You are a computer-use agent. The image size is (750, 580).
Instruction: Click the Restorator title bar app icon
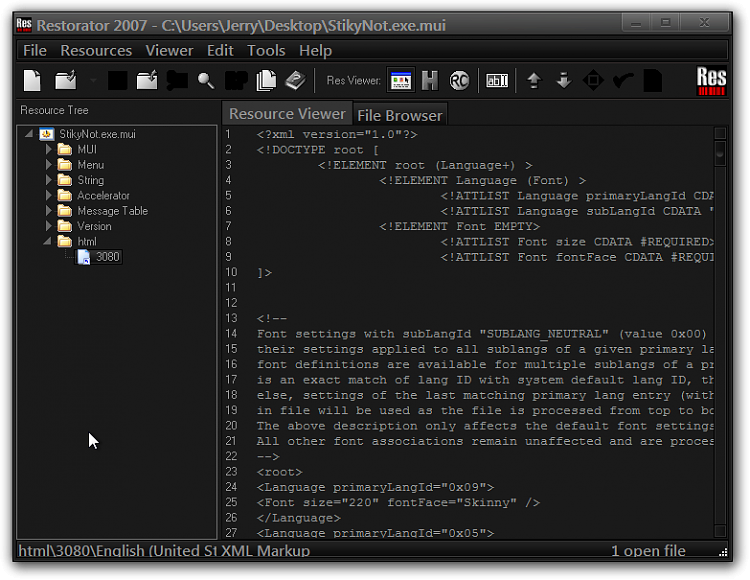(x=24, y=24)
